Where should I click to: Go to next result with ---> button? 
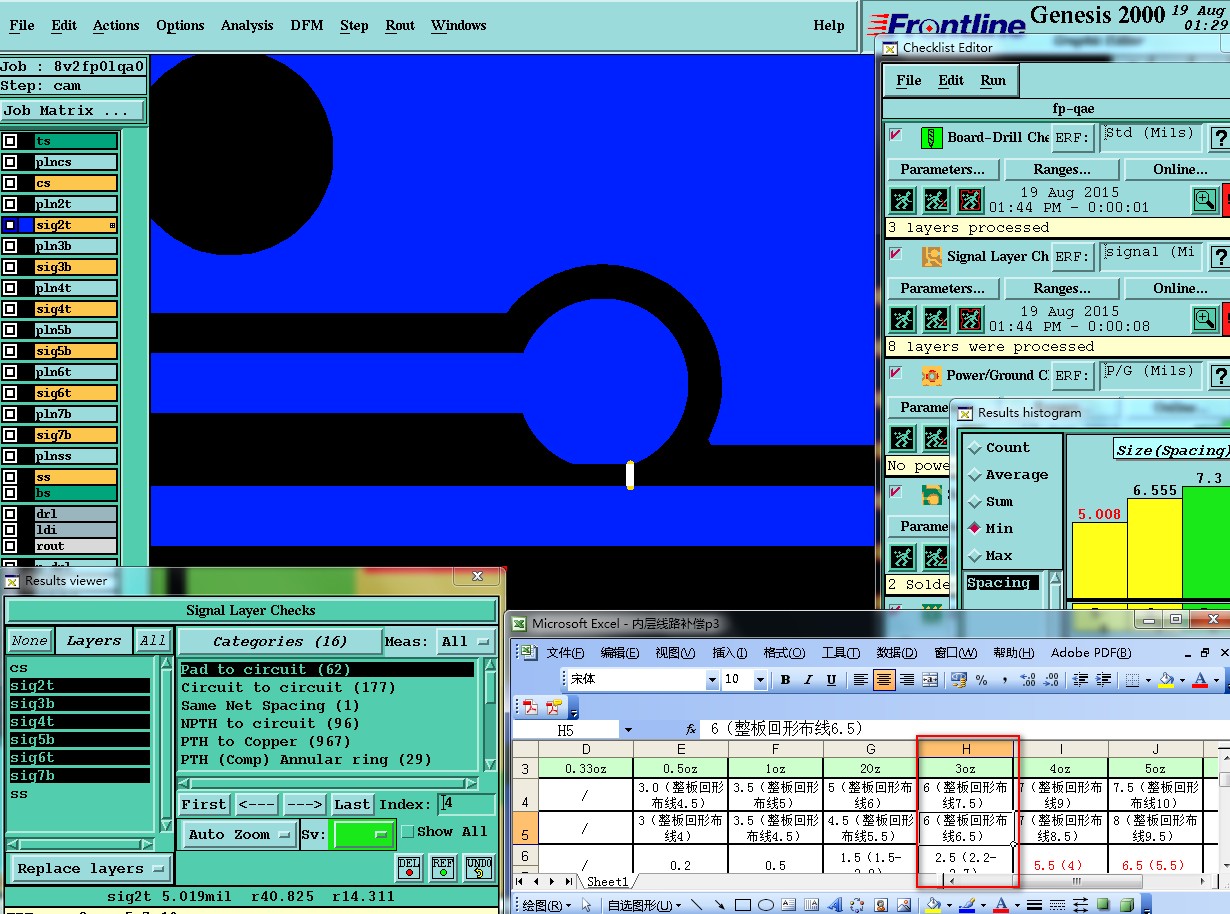tap(304, 804)
